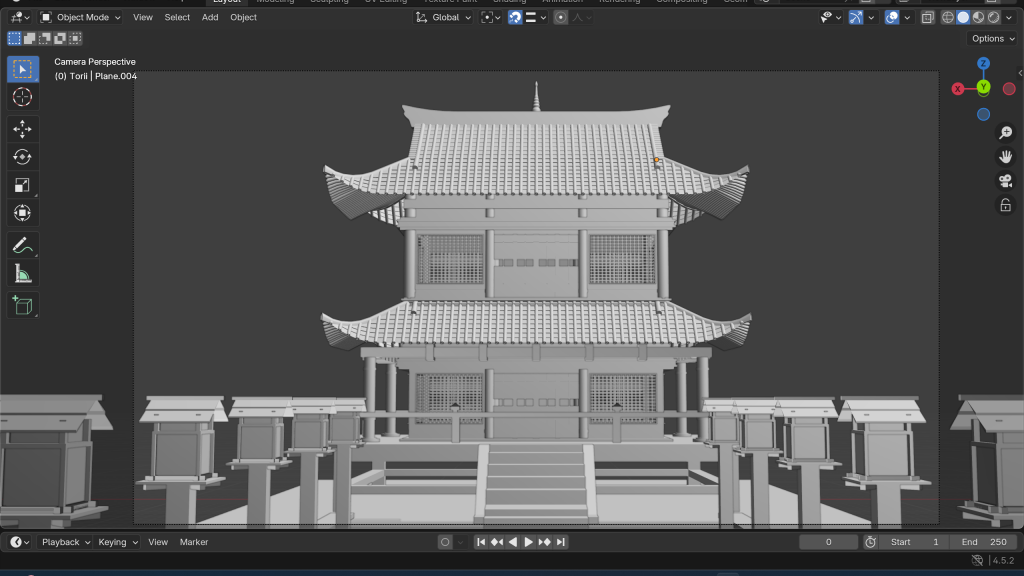Activate the Move tool
The width and height of the screenshot is (1024, 576).
coord(22,129)
